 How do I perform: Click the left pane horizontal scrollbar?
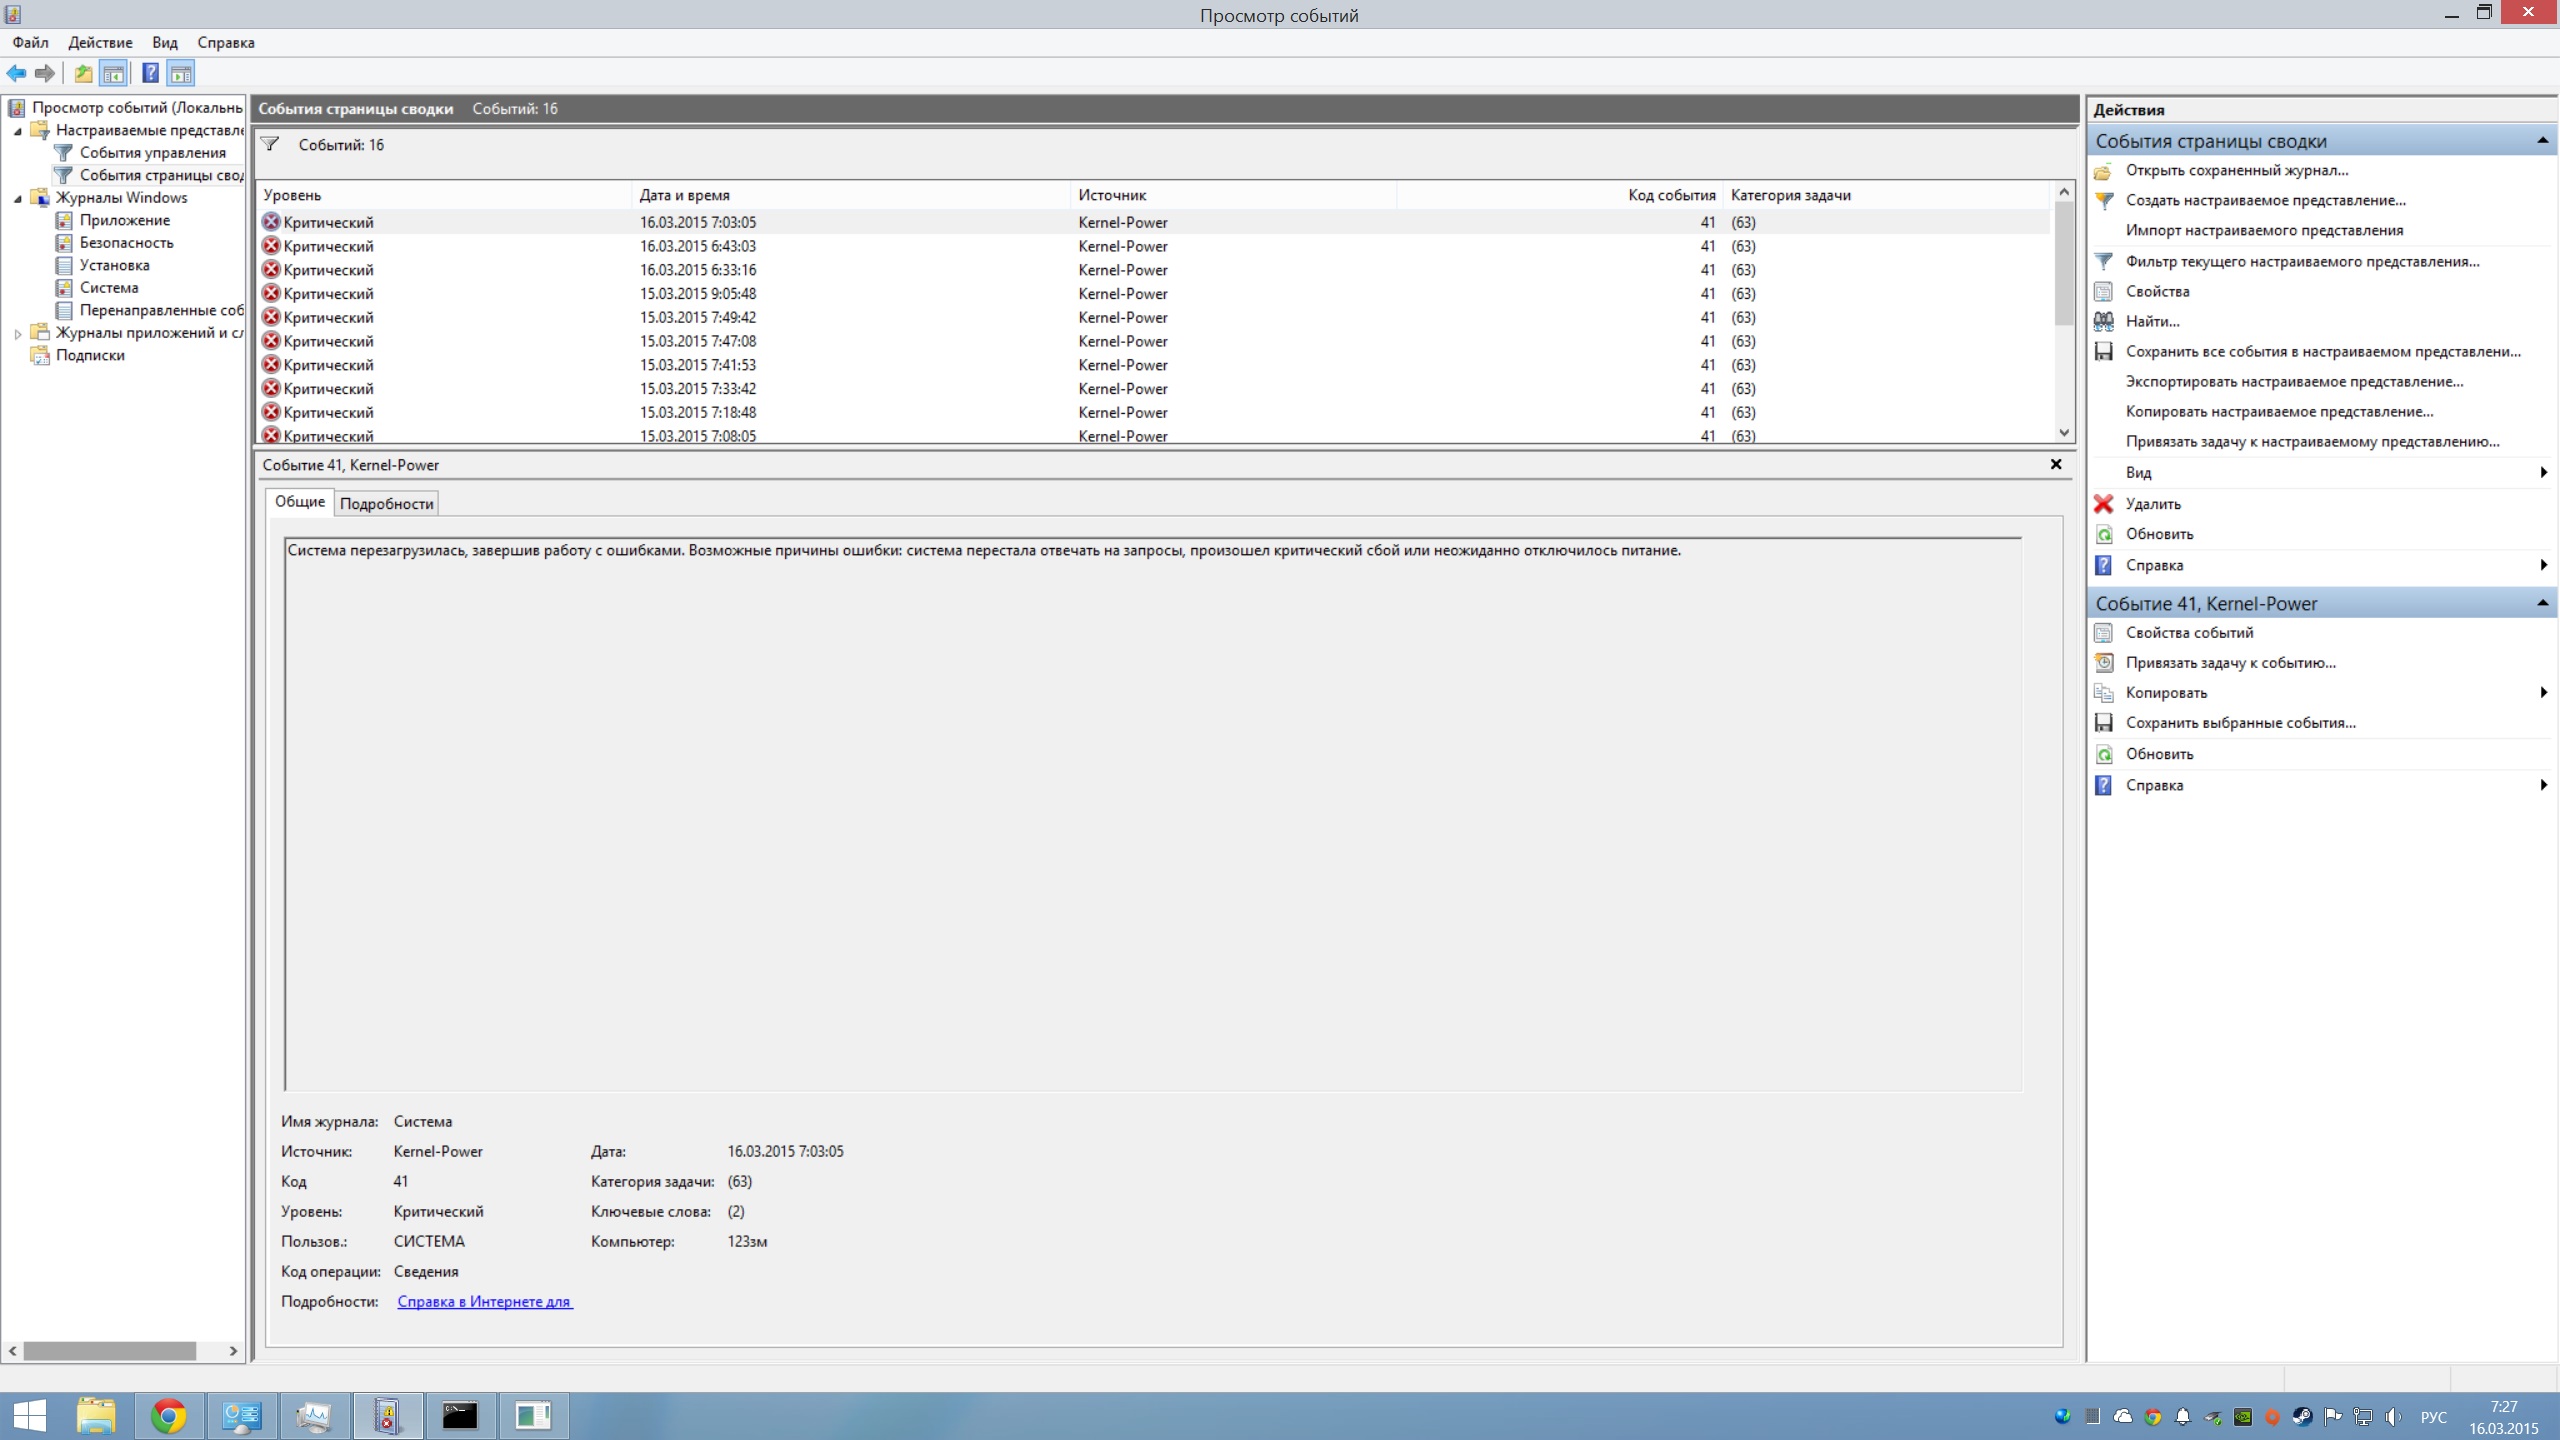tap(110, 1351)
